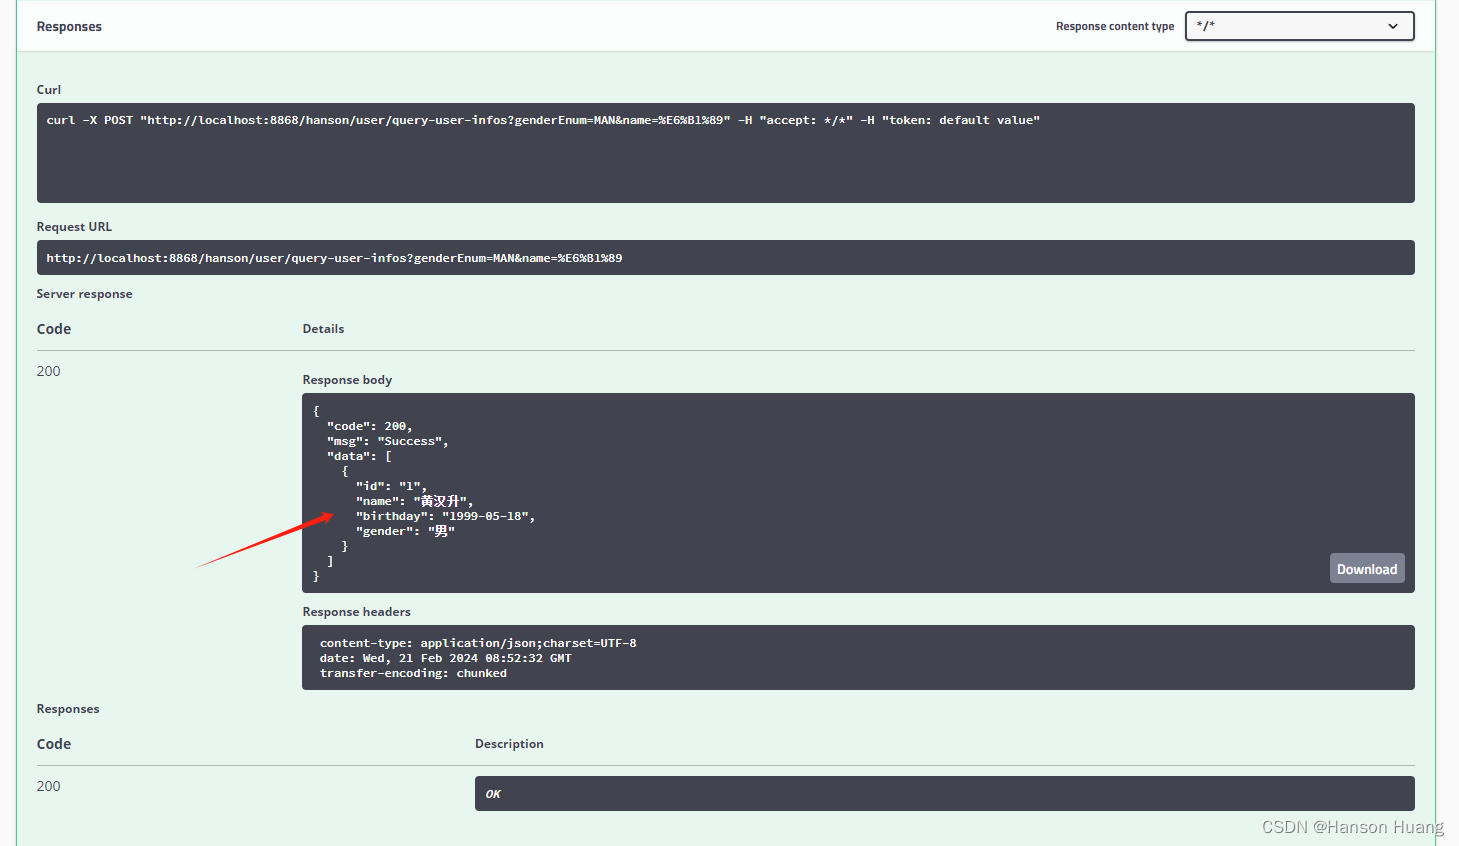
Task: Click the "id": "1" line
Action: tap(391, 486)
